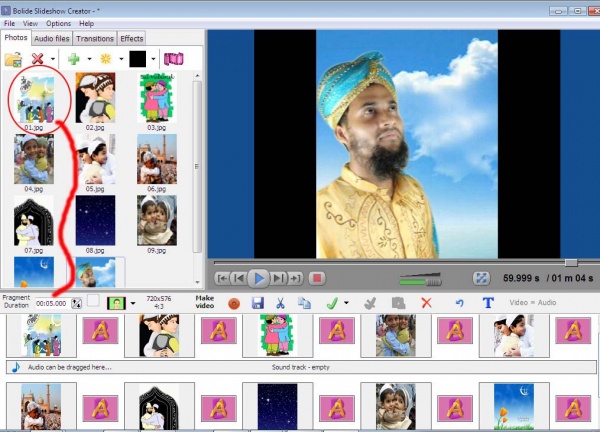
Task: Jump to the start of the slideshow
Action: coord(223,278)
